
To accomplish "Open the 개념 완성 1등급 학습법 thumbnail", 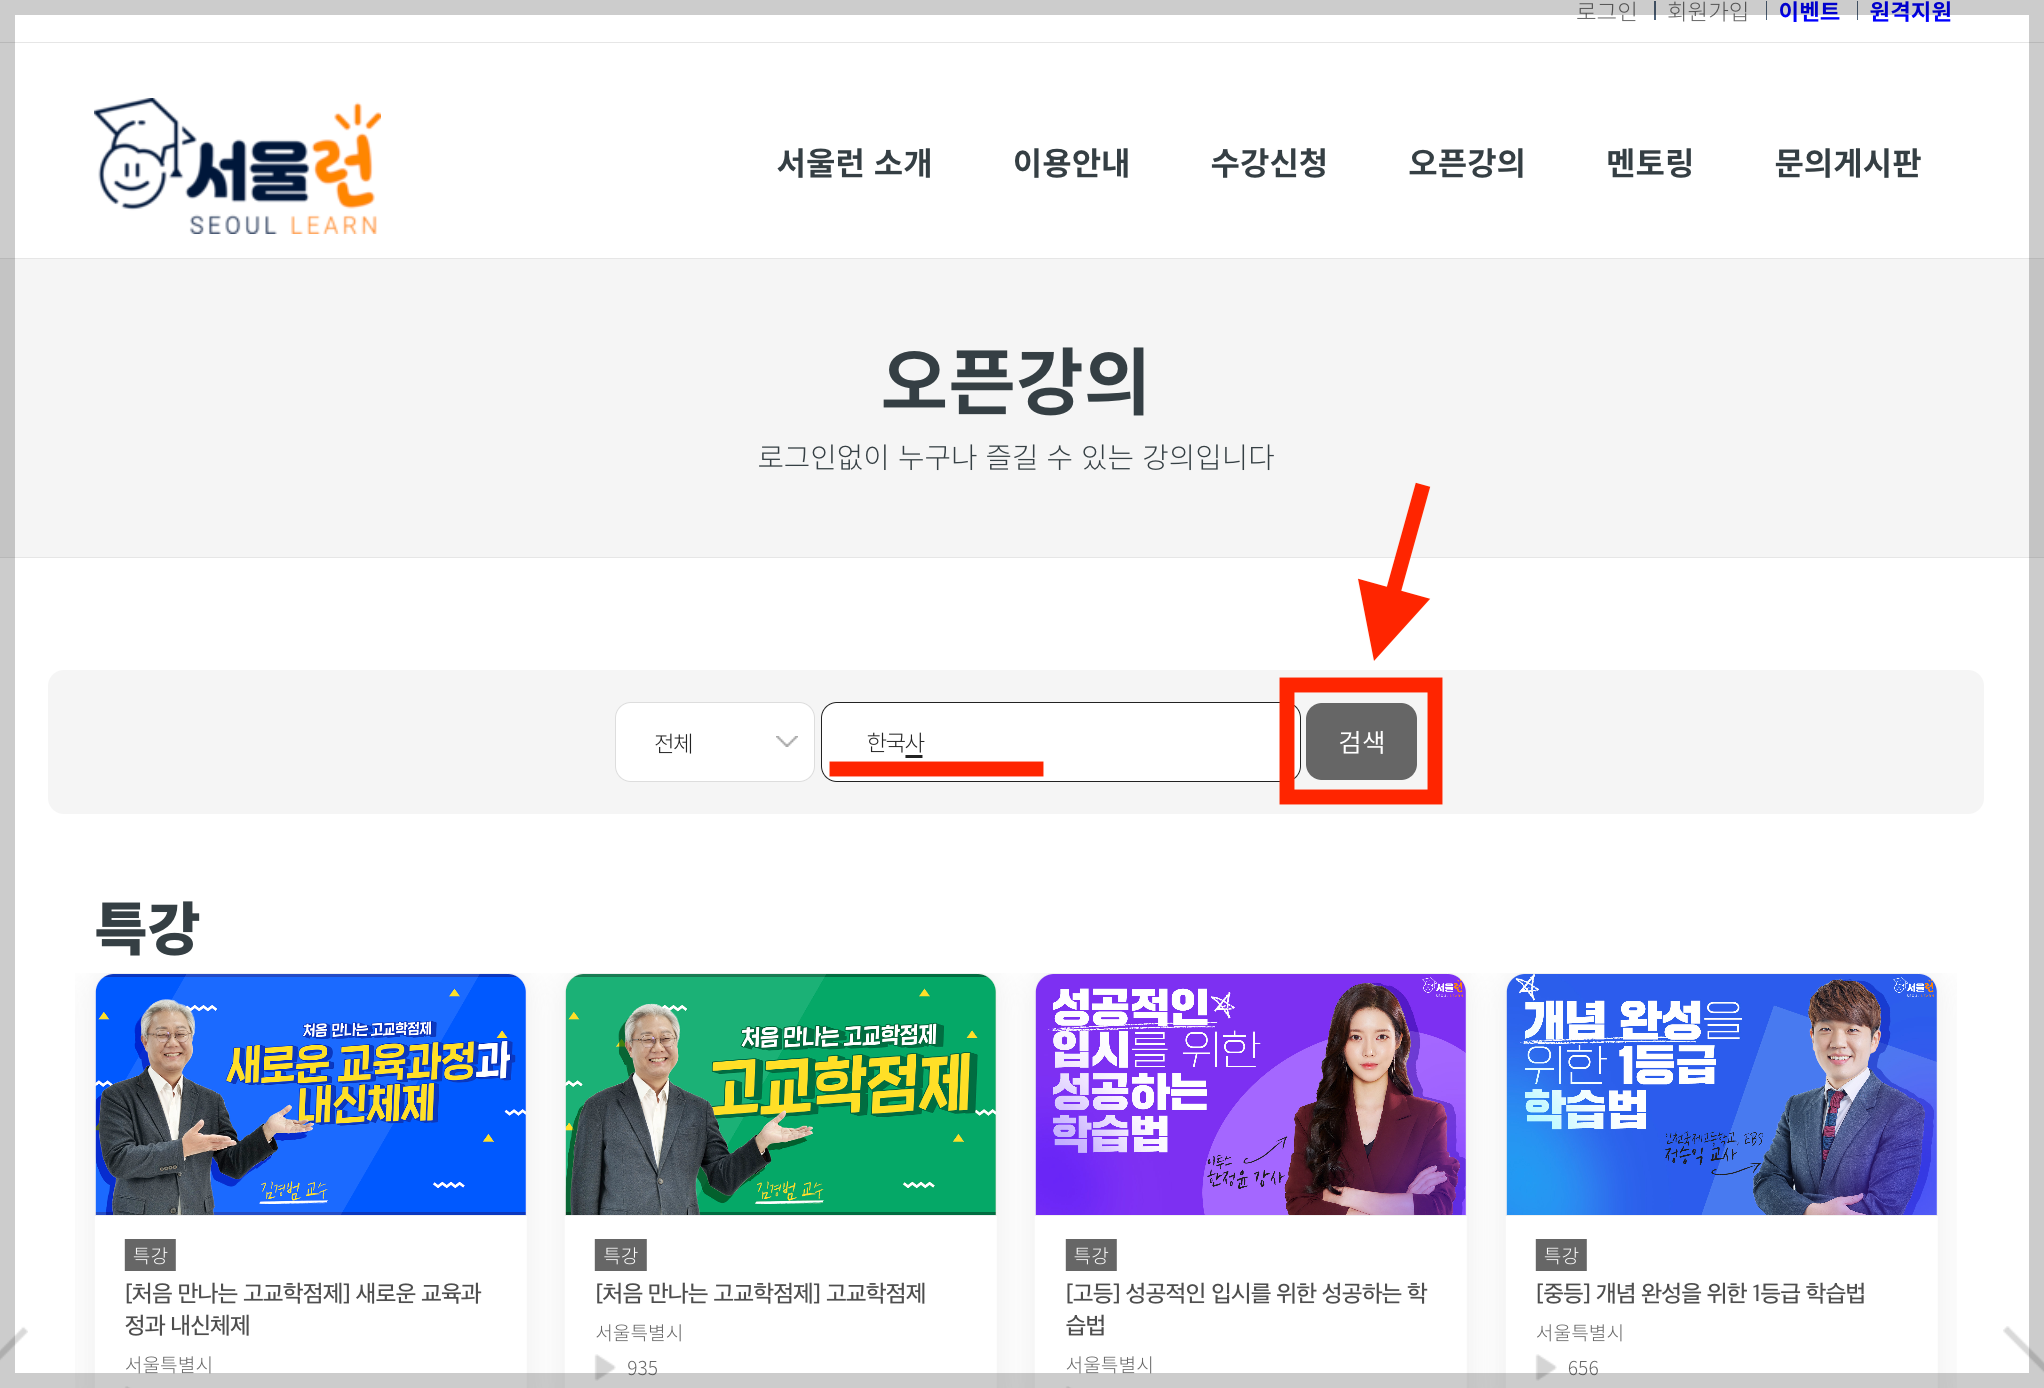I will 1720,1094.
